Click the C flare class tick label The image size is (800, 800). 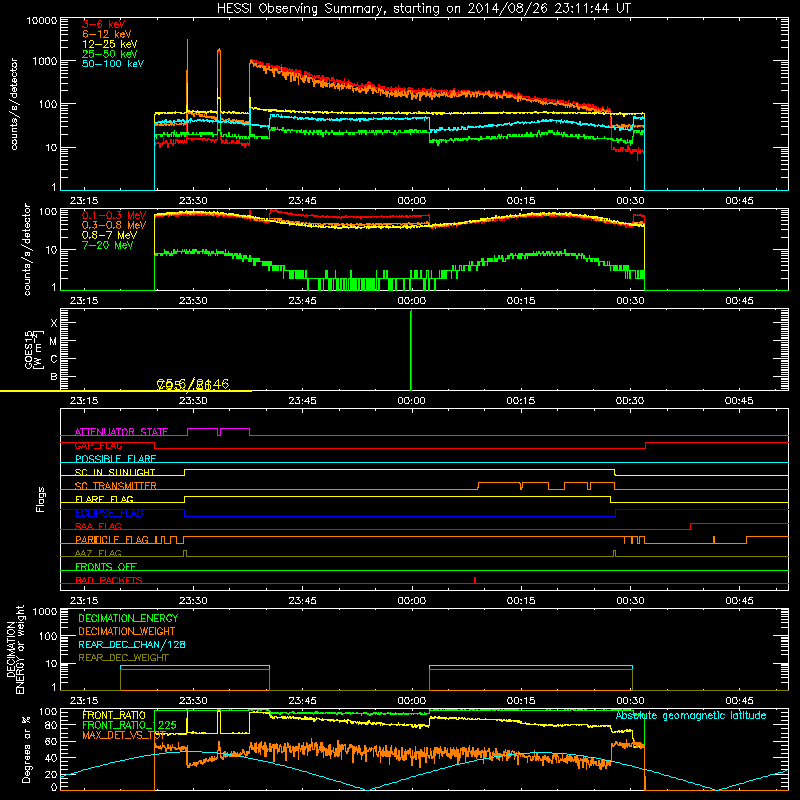click(x=54, y=359)
